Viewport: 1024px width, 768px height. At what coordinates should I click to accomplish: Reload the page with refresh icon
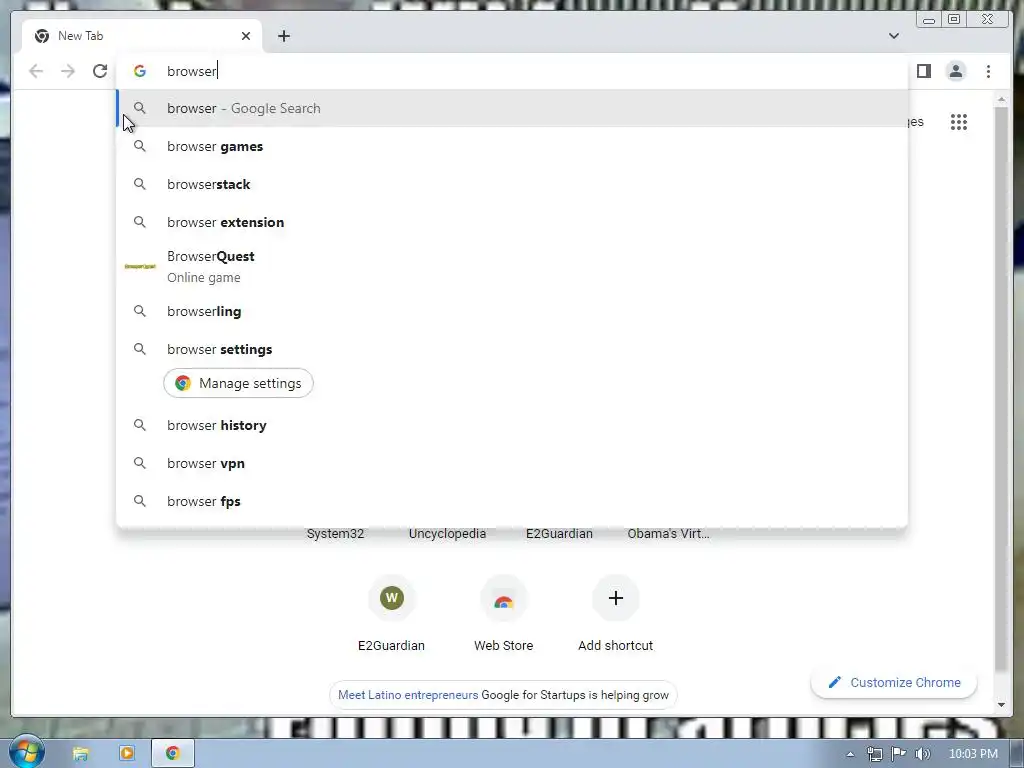point(100,71)
